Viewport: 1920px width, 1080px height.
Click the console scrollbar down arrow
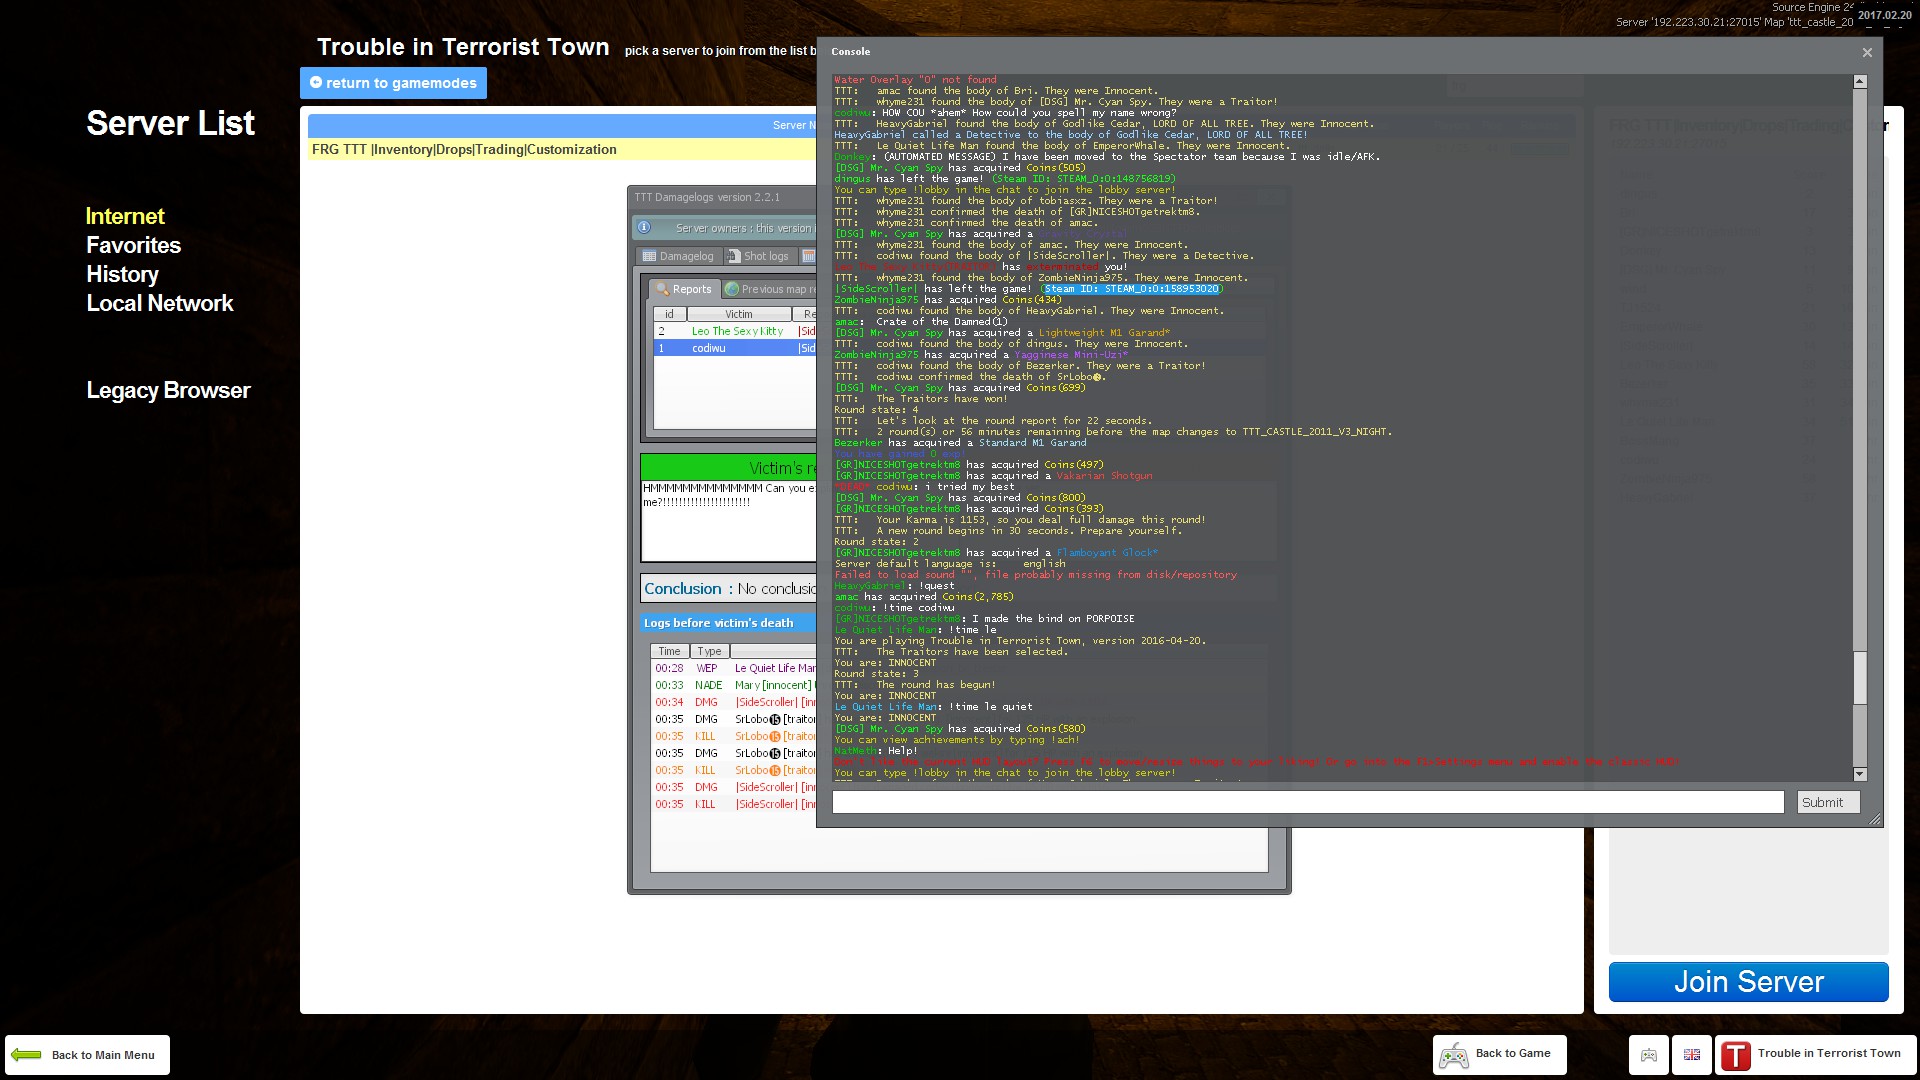click(x=1860, y=774)
